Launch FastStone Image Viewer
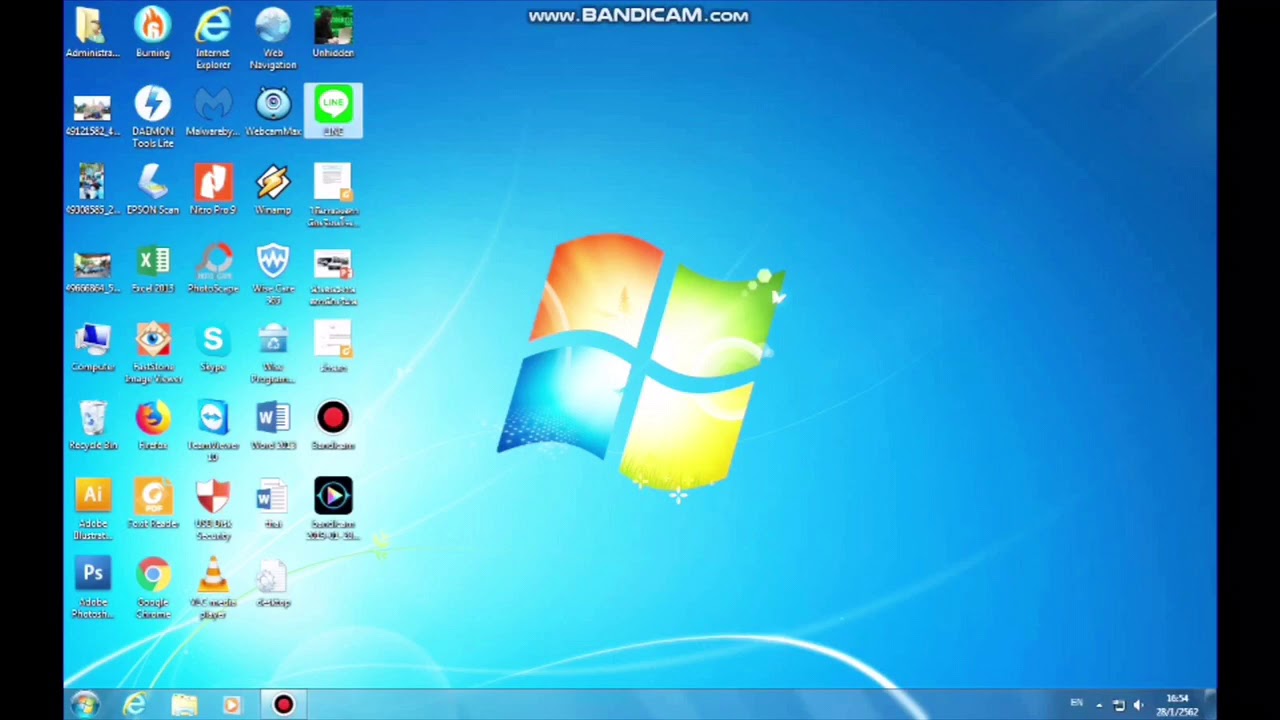 pyautogui.click(x=153, y=352)
